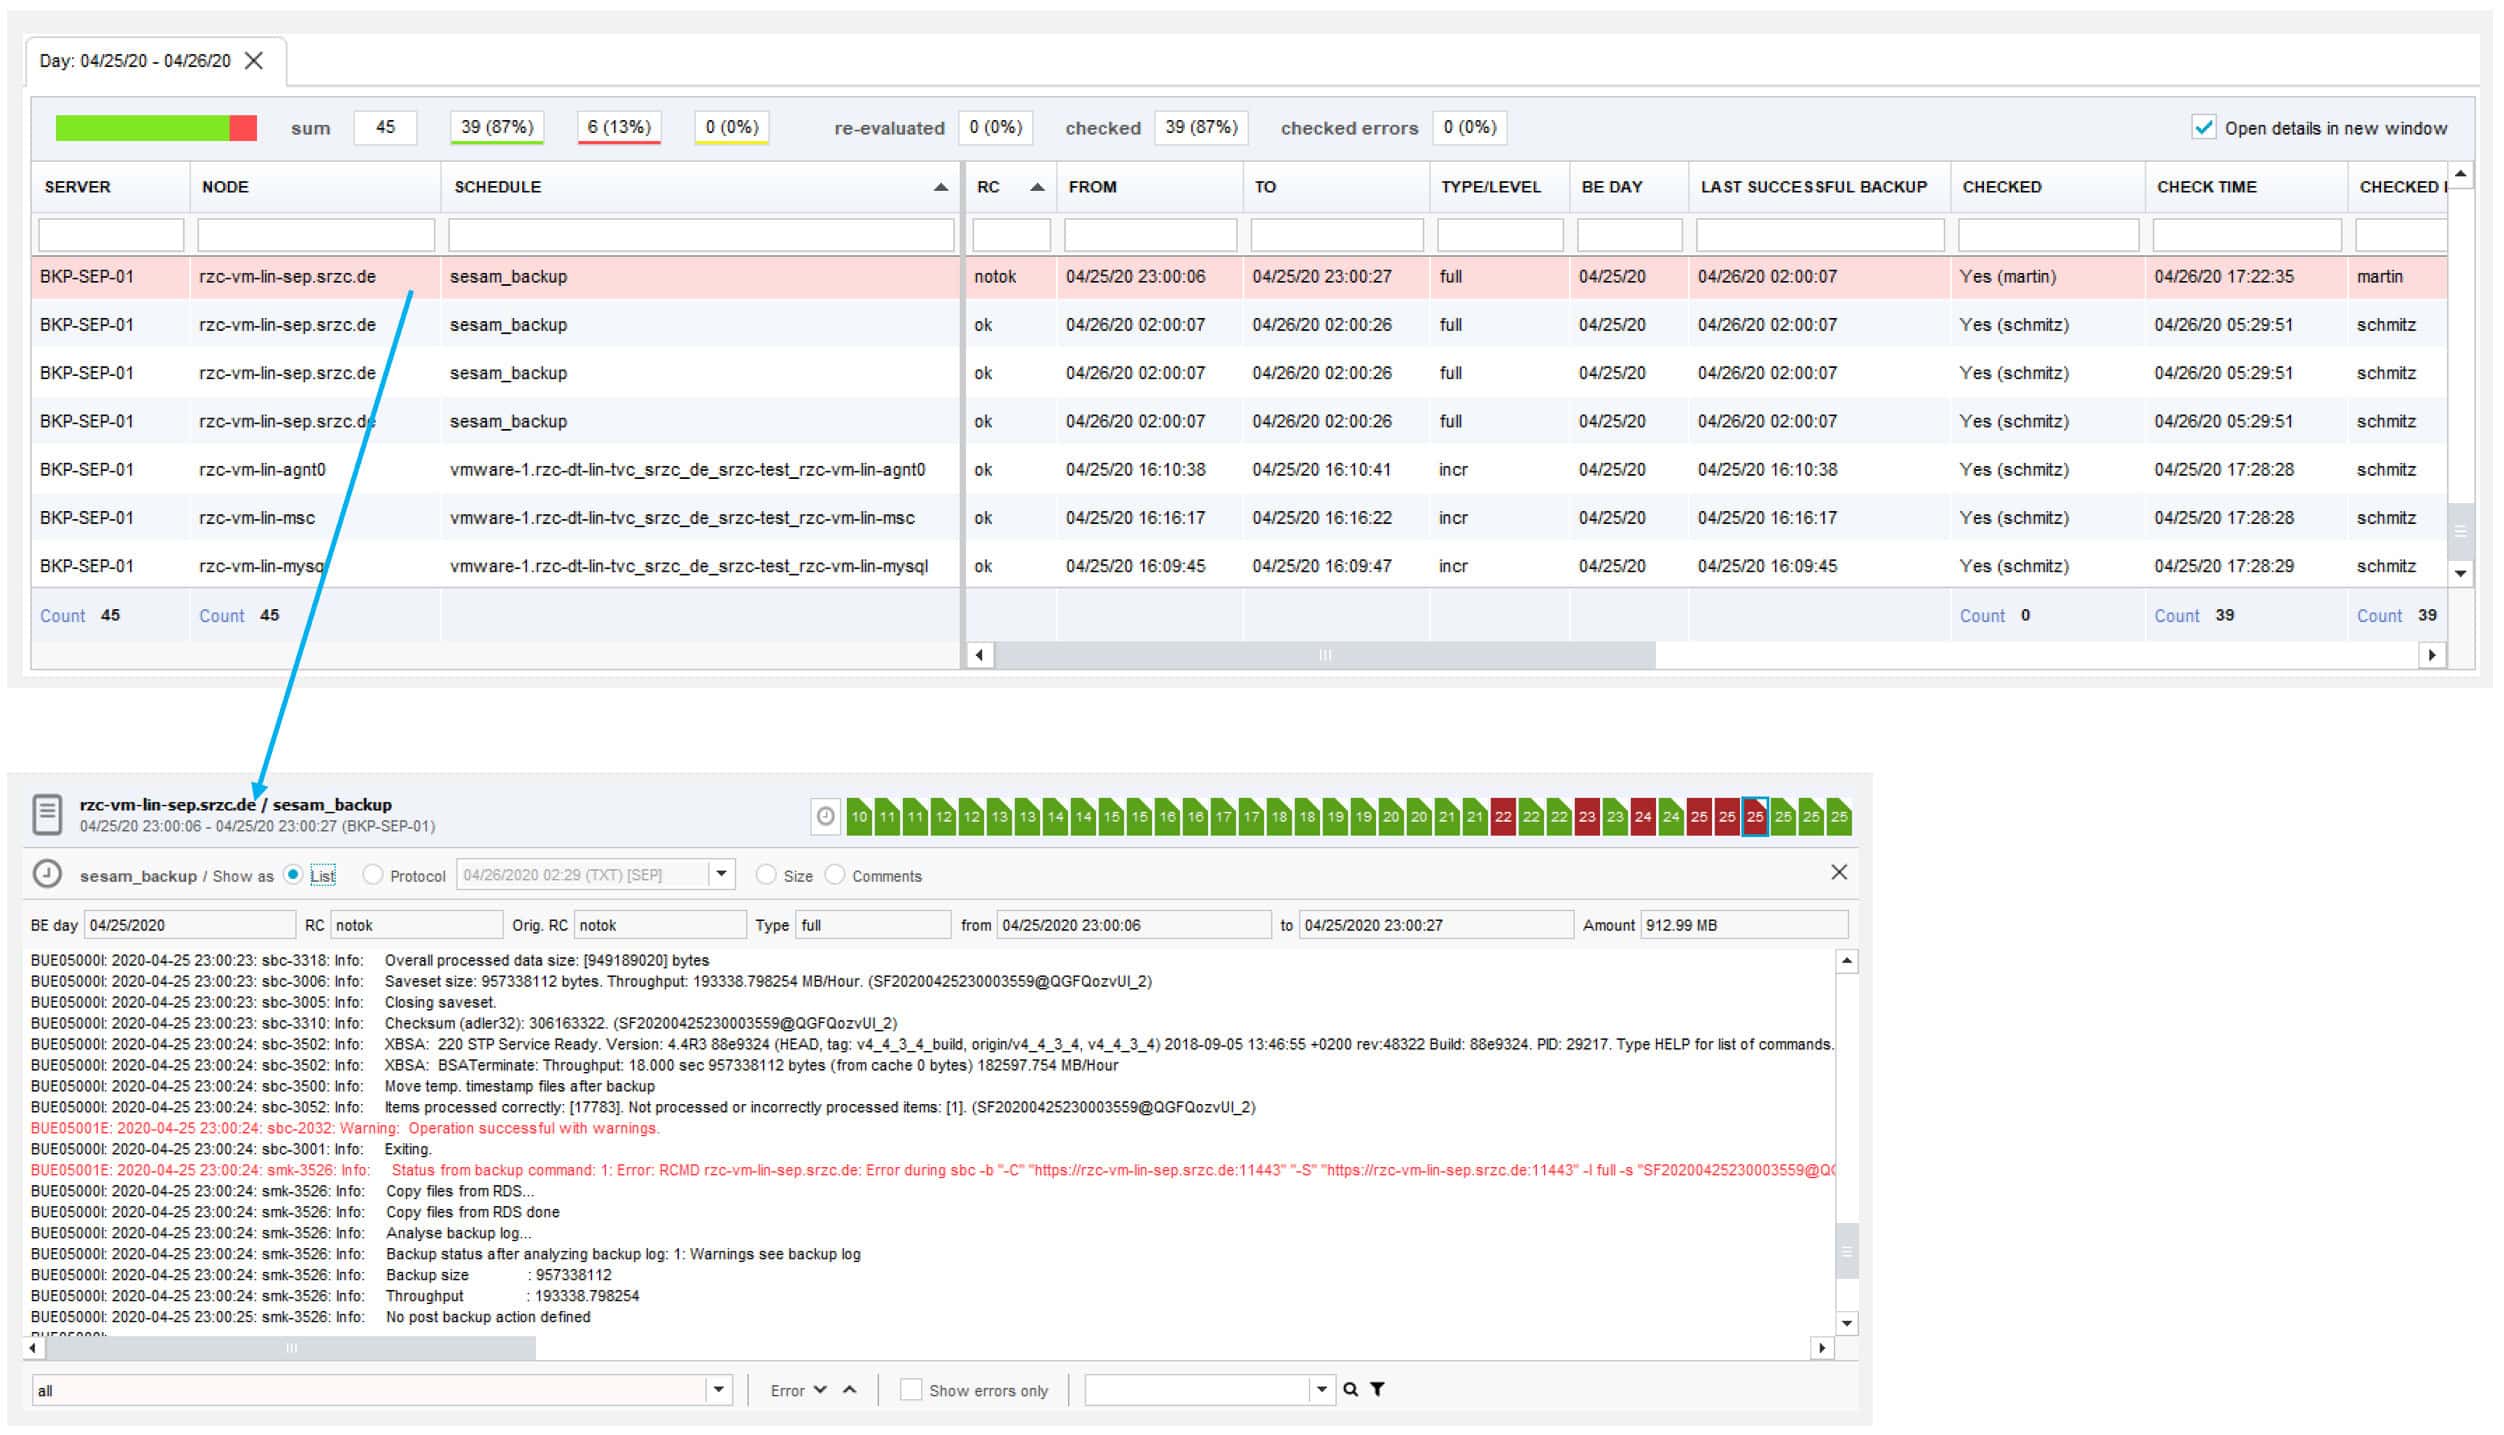Close the Day 04/25/20 - 04/26/20 tab
Image resolution: width=2504 pixels, height=1435 pixels.
(x=254, y=61)
